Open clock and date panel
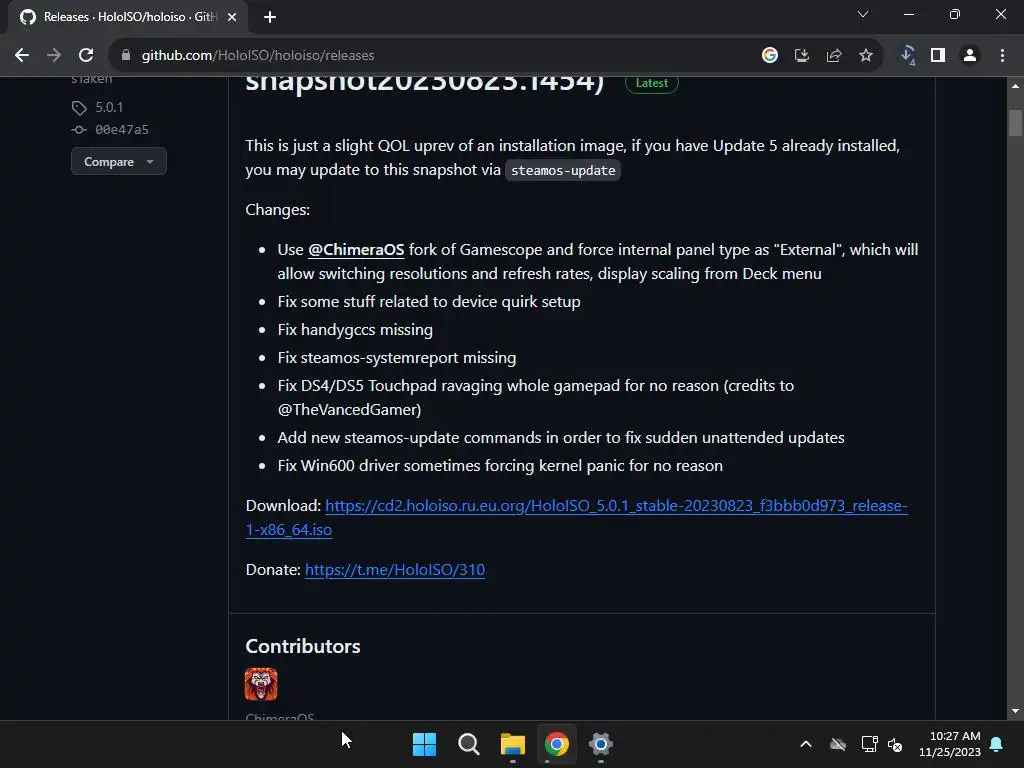1024x768 pixels. pos(950,744)
